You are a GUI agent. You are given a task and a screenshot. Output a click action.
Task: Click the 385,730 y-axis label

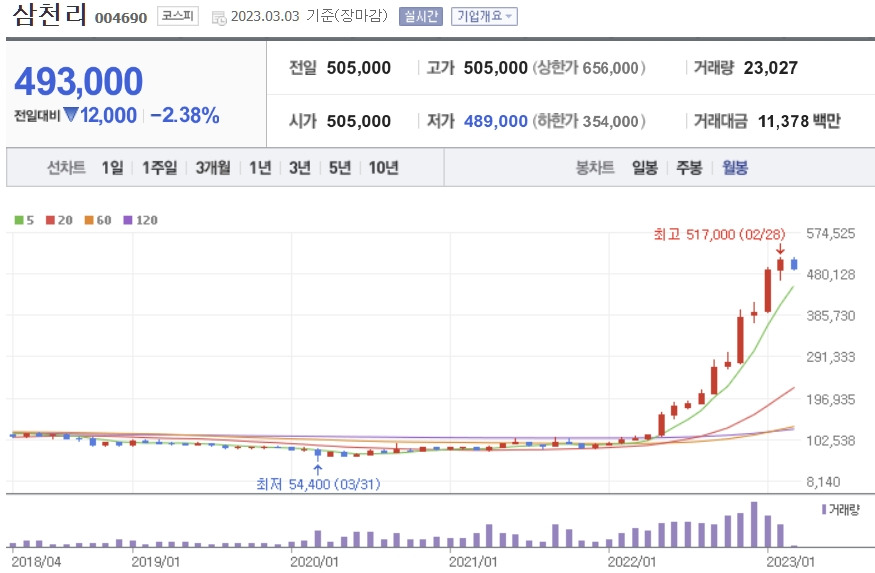830,316
